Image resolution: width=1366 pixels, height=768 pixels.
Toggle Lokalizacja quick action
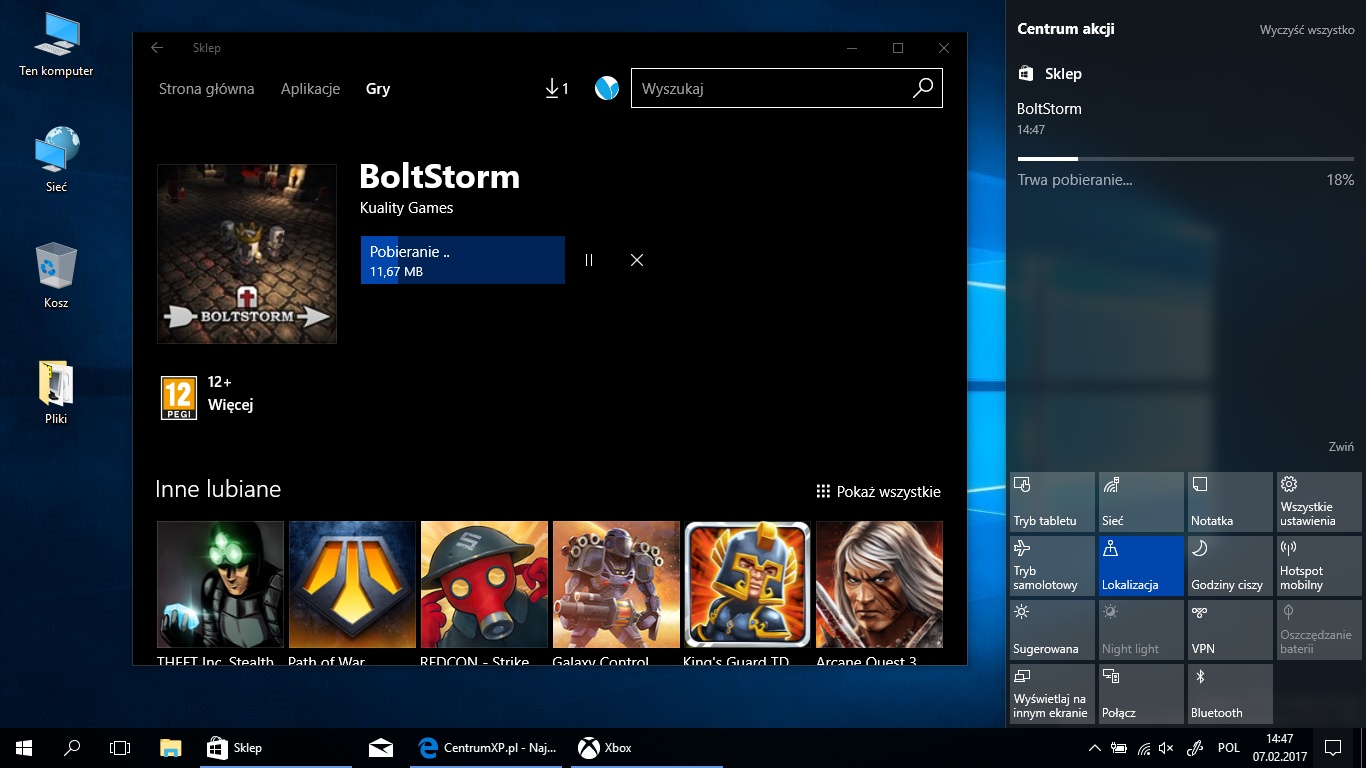click(1141, 566)
